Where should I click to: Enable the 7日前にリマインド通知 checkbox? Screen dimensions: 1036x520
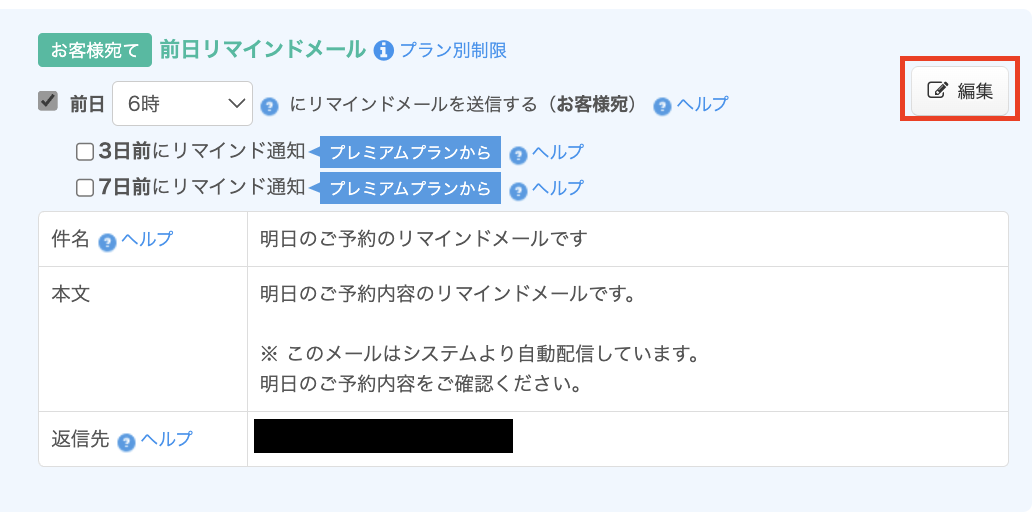(85, 188)
